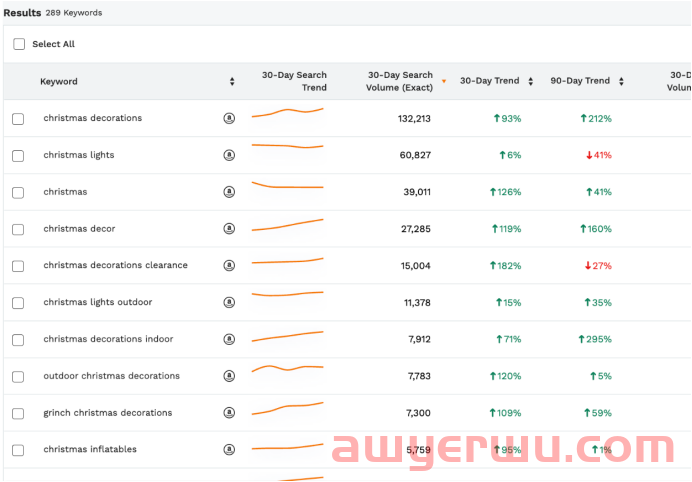Viewport: 692px width, 482px height.
Task: View trend sparkline for christmas lights
Action: (x=287, y=146)
